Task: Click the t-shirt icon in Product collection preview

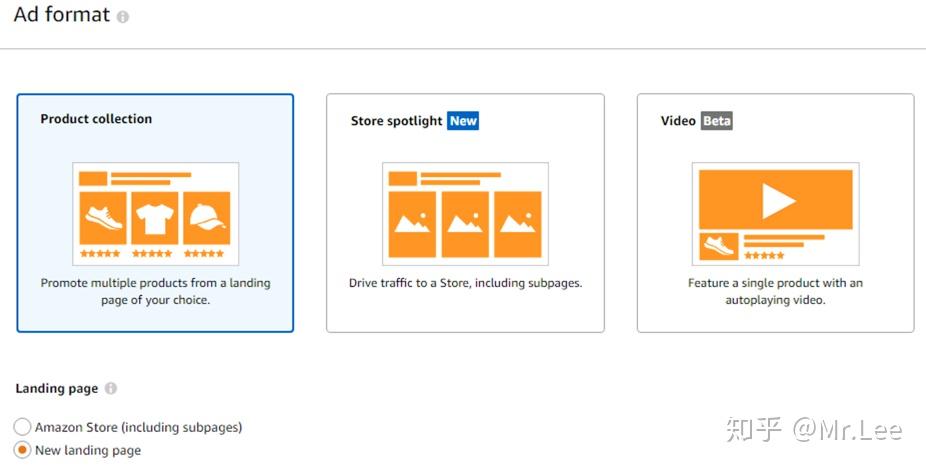Action: 154,218
